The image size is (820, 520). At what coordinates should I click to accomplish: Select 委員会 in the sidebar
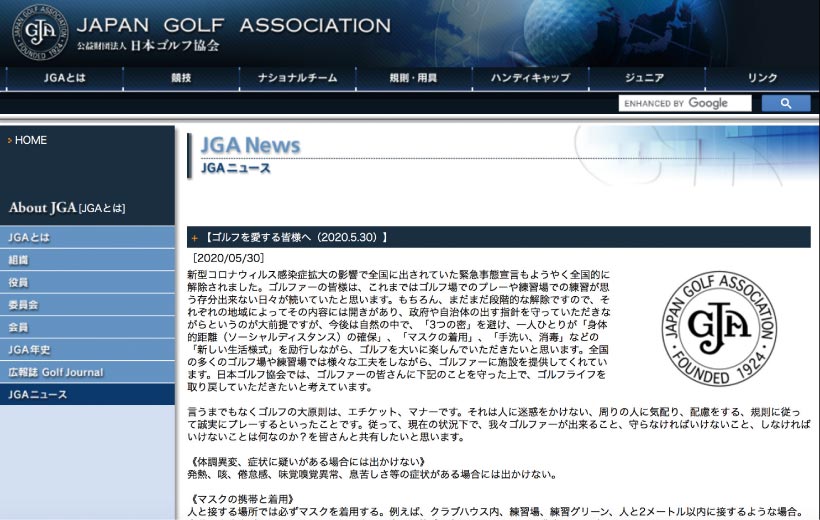coord(24,305)
